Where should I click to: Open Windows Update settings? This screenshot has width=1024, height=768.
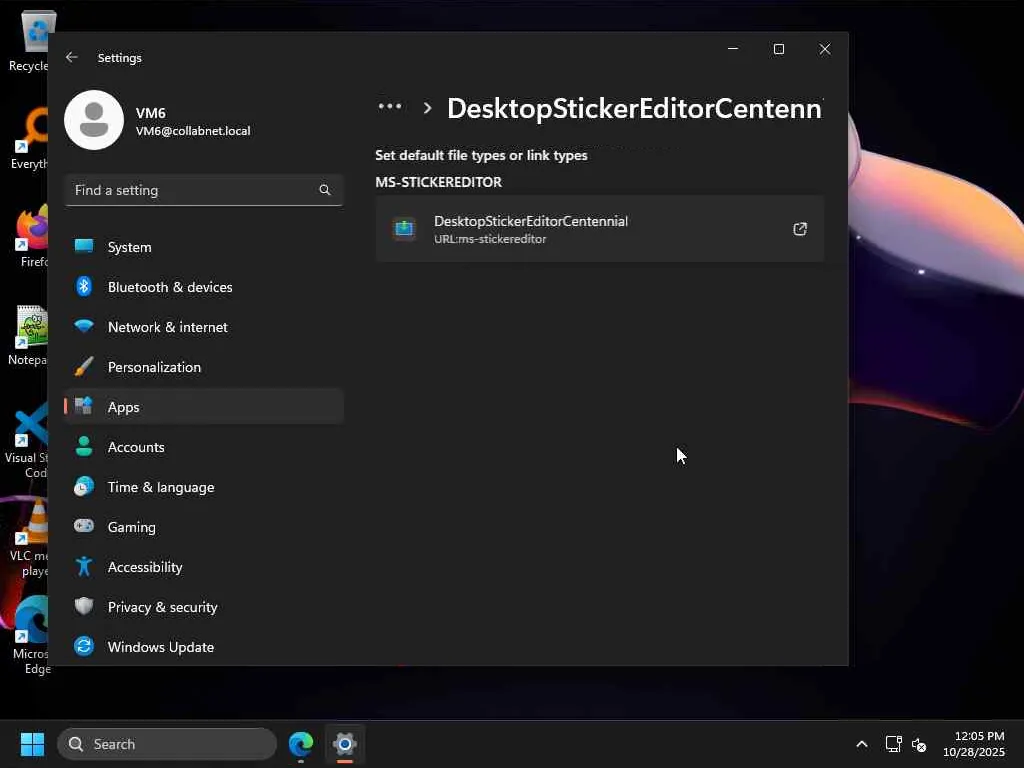204,647
